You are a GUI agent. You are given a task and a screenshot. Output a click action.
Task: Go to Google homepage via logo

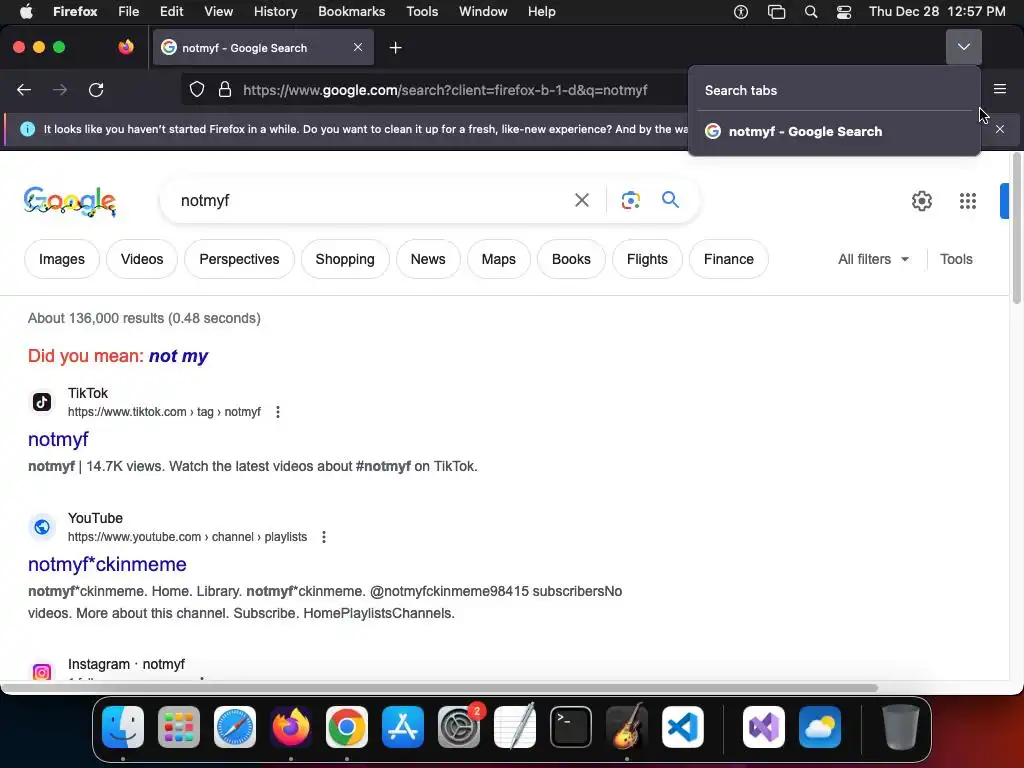(x=70, y=200)
